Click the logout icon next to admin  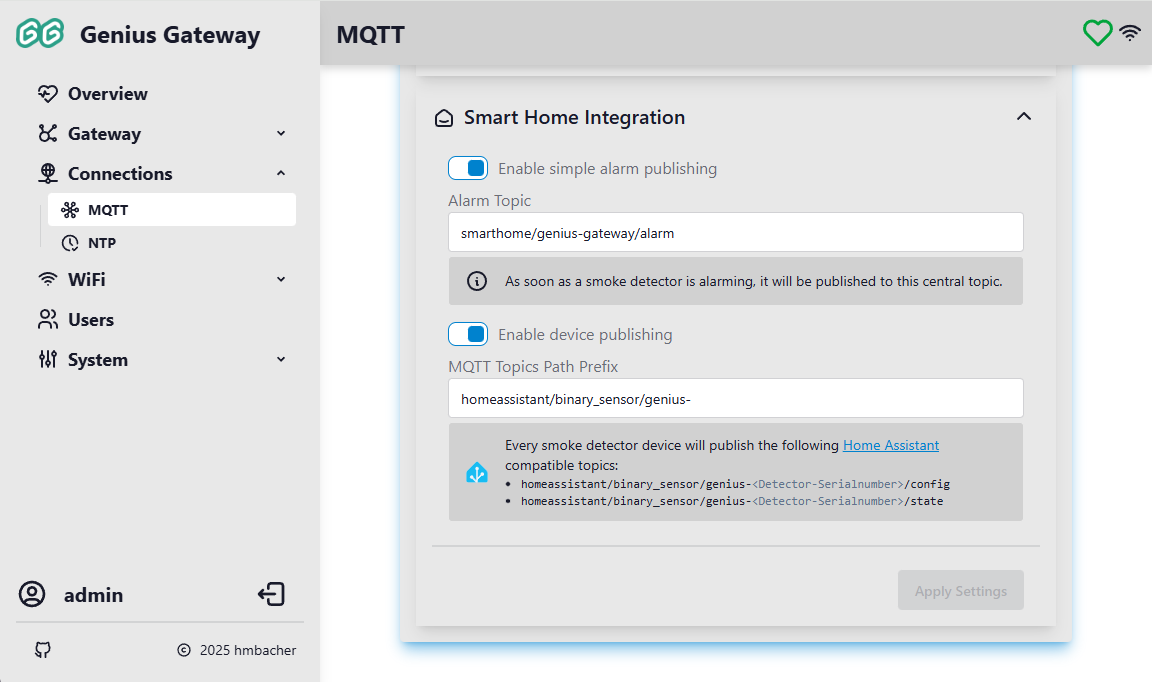pos(271,595)
